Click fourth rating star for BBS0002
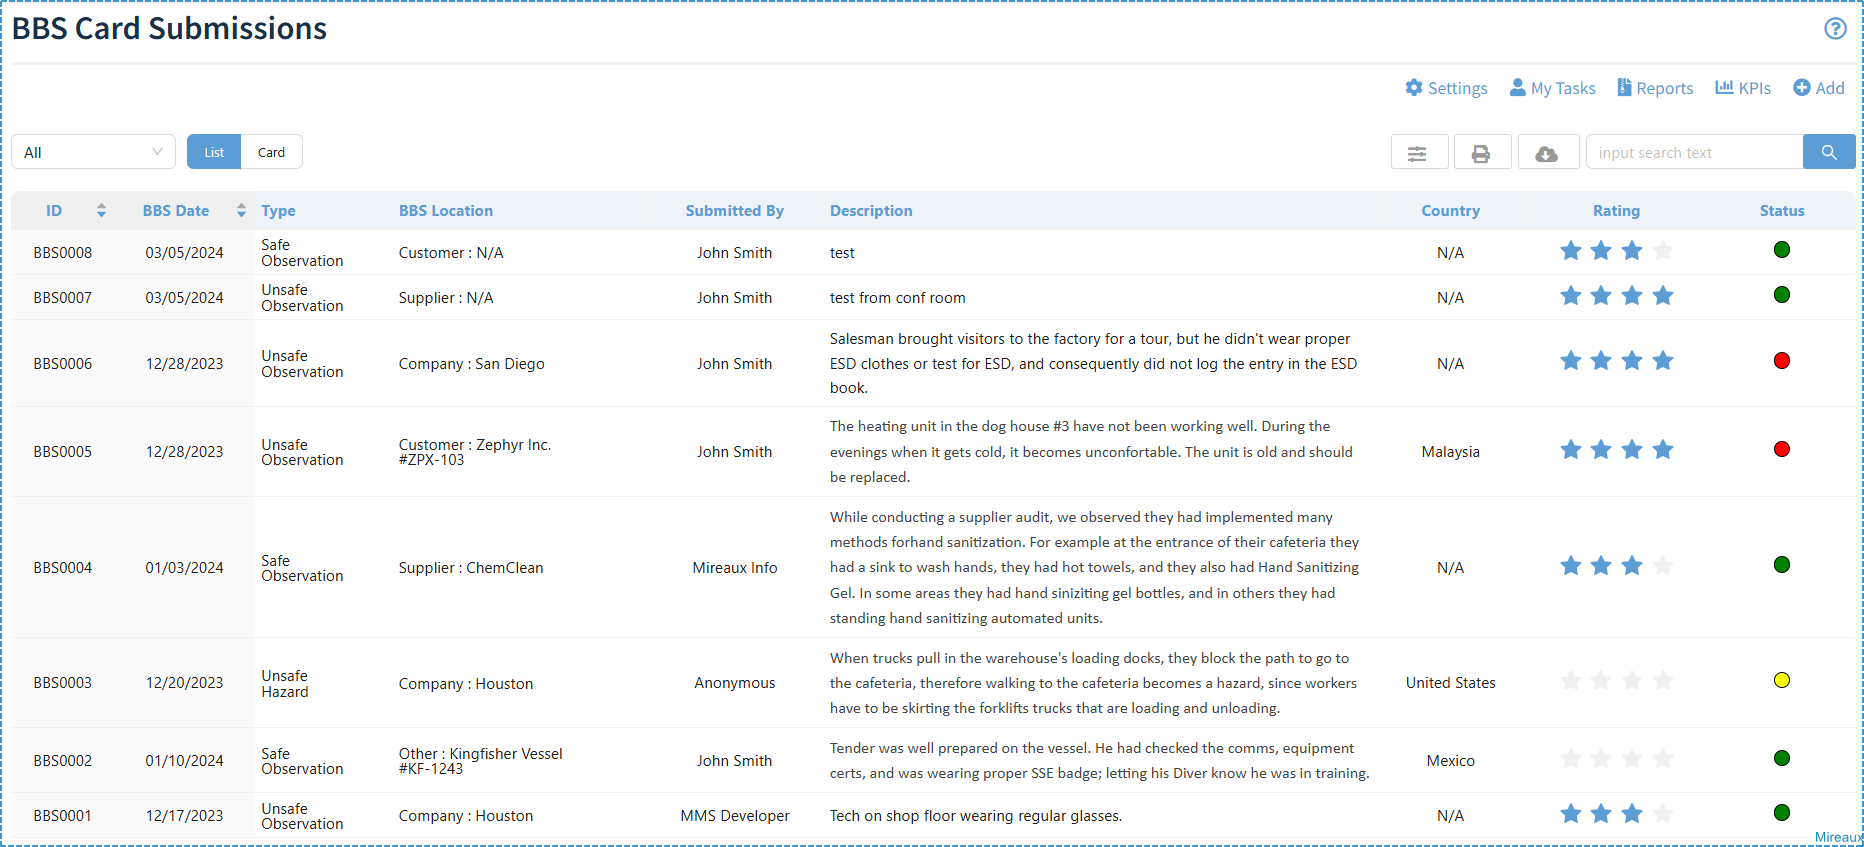Viewport: 1864px width, 847px height. (1663, 758)
